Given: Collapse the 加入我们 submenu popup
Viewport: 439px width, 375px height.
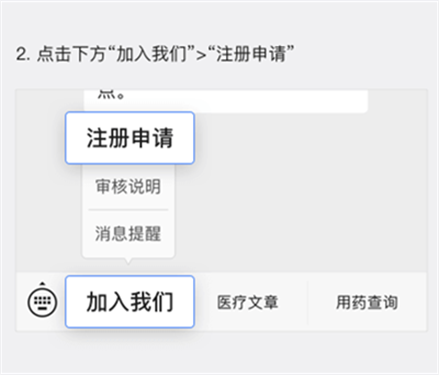Looking at the screenshot, I should click(130, 302).
